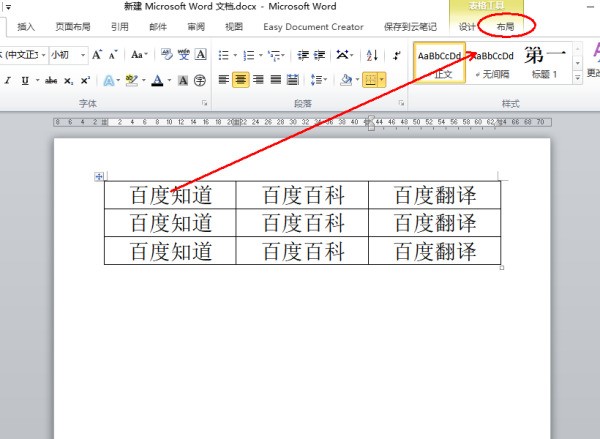Apply cell shading (paint bucket)
This screenshot has width=600, height=439.
point(346,80)
